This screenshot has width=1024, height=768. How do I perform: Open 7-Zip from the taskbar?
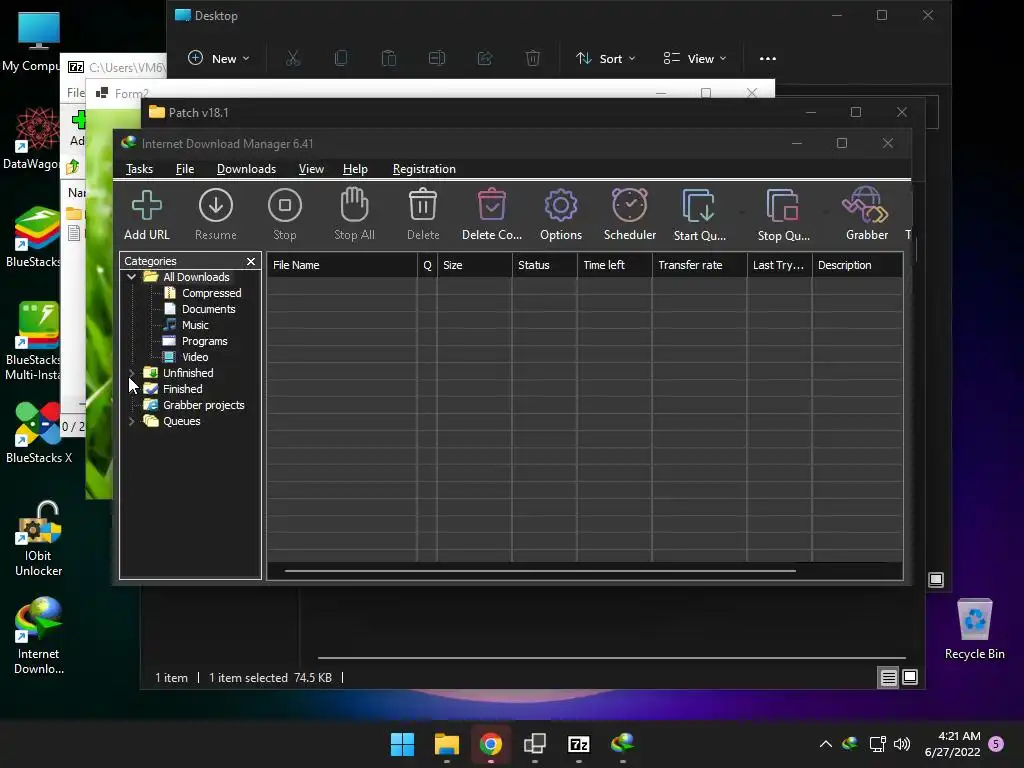579,744
